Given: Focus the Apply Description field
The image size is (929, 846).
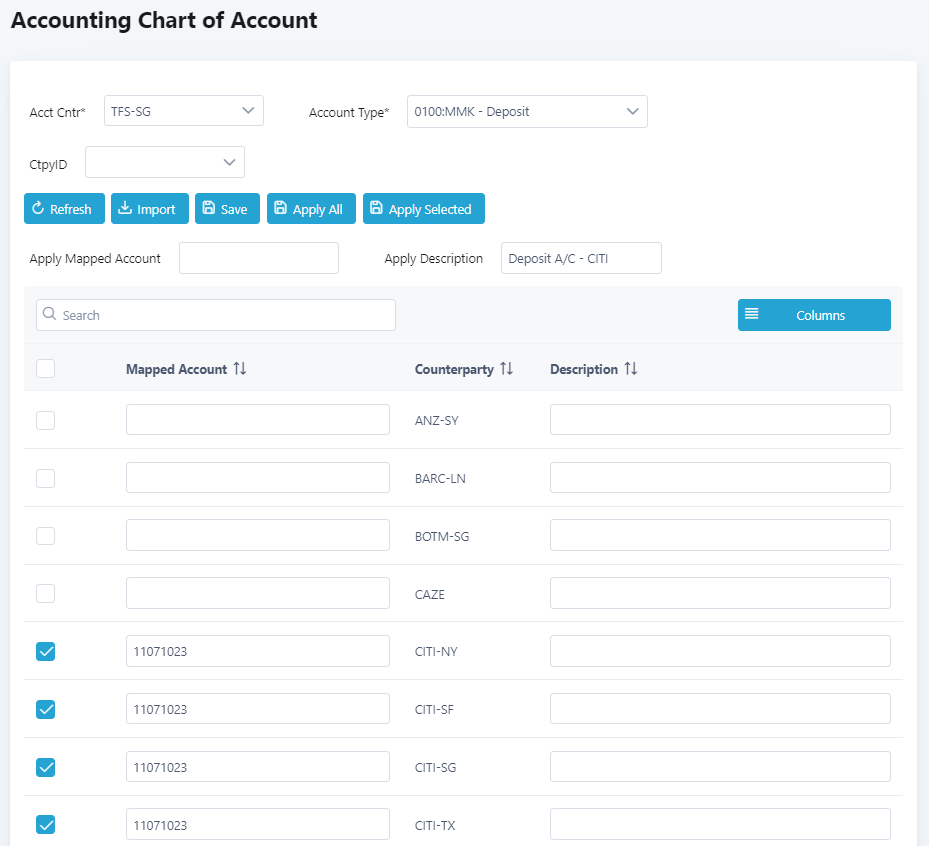Looking at the screenshot, I should point(581,258).
